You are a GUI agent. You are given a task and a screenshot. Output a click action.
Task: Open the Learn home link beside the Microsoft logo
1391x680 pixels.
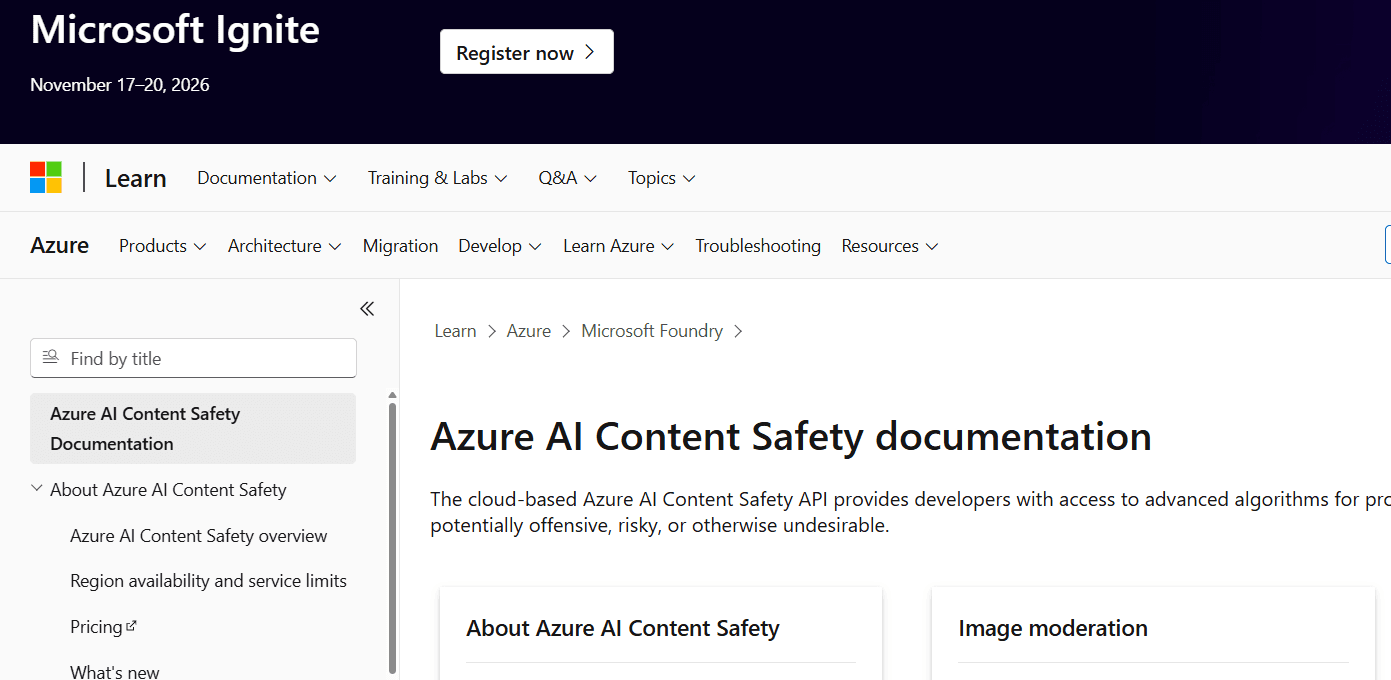(x=135, y=178)
